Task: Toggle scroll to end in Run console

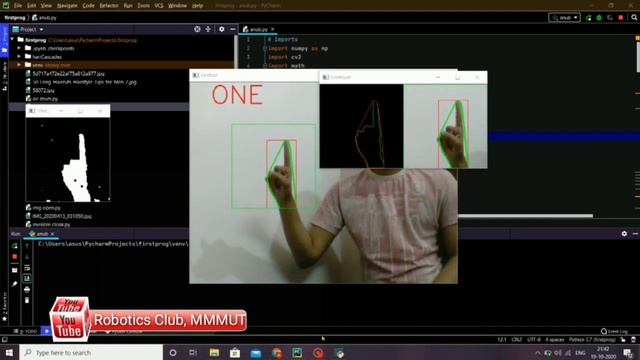Action: coord(27,278)
